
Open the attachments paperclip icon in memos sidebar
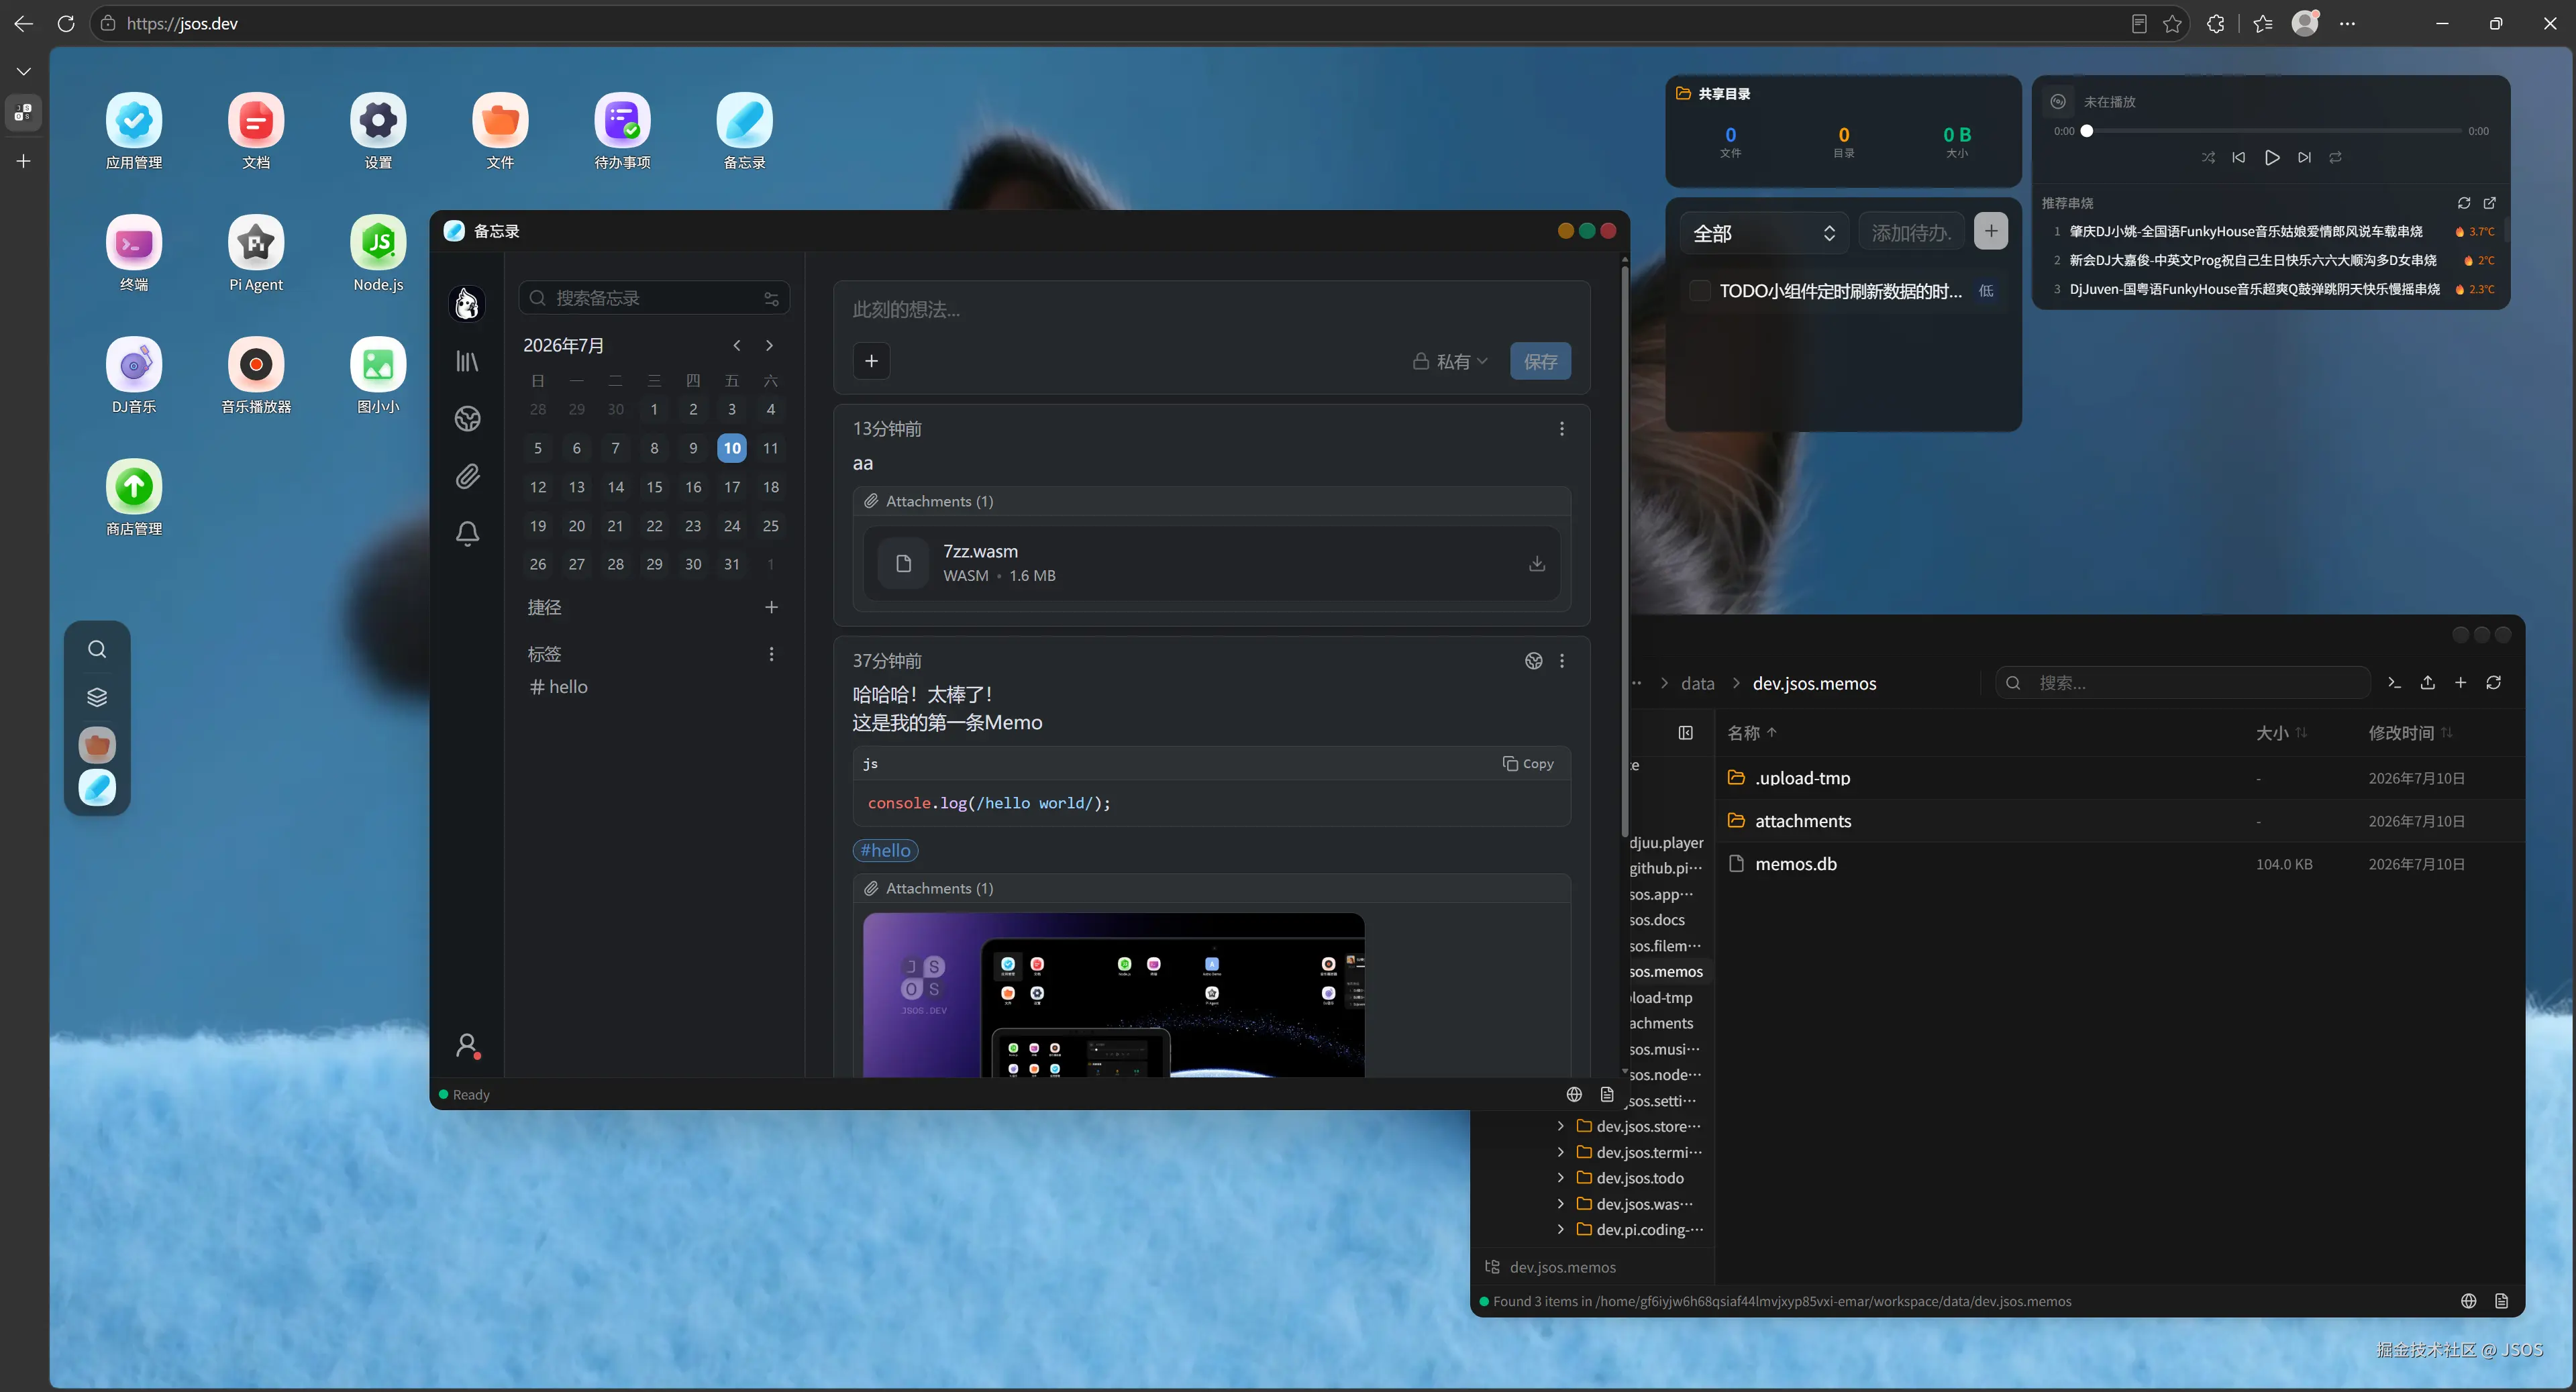pyautogui.click(x=467, y=476)
